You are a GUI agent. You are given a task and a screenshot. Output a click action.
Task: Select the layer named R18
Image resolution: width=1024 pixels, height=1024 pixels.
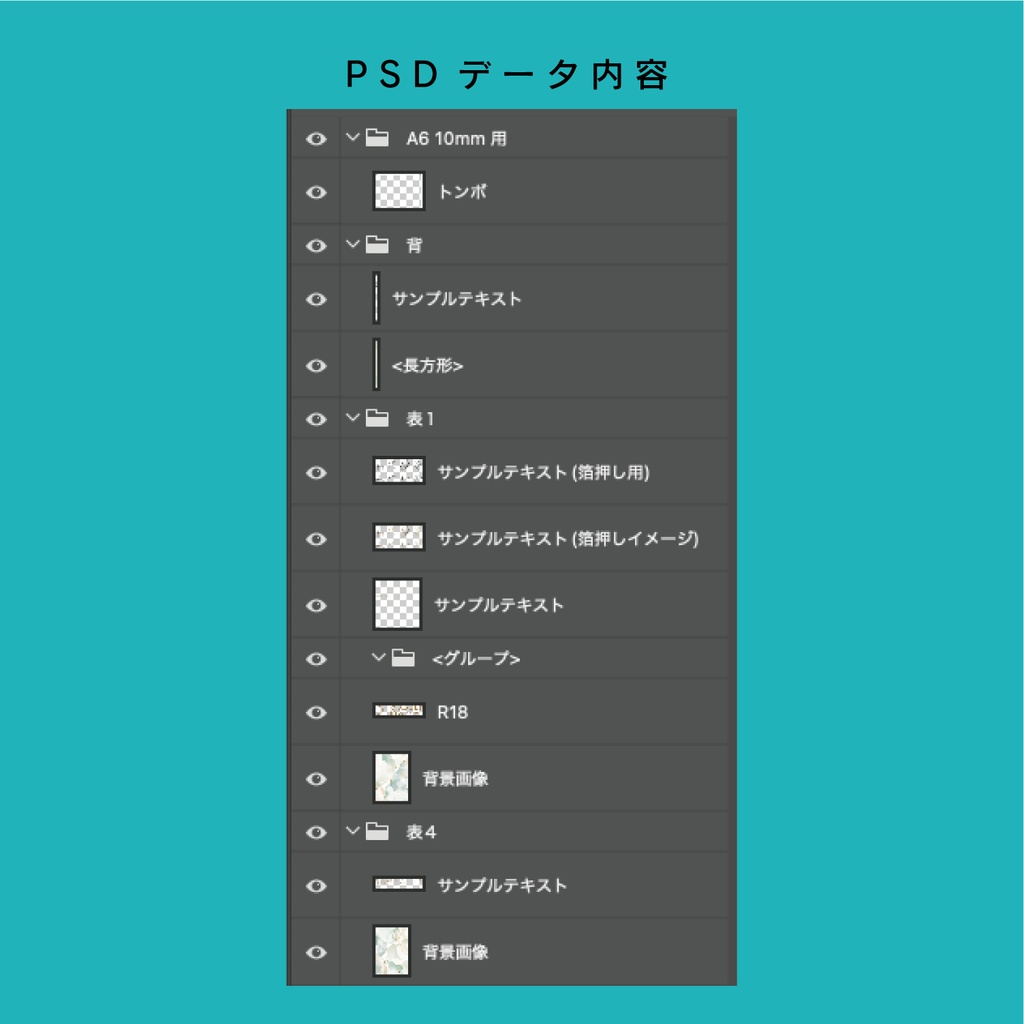453,712
